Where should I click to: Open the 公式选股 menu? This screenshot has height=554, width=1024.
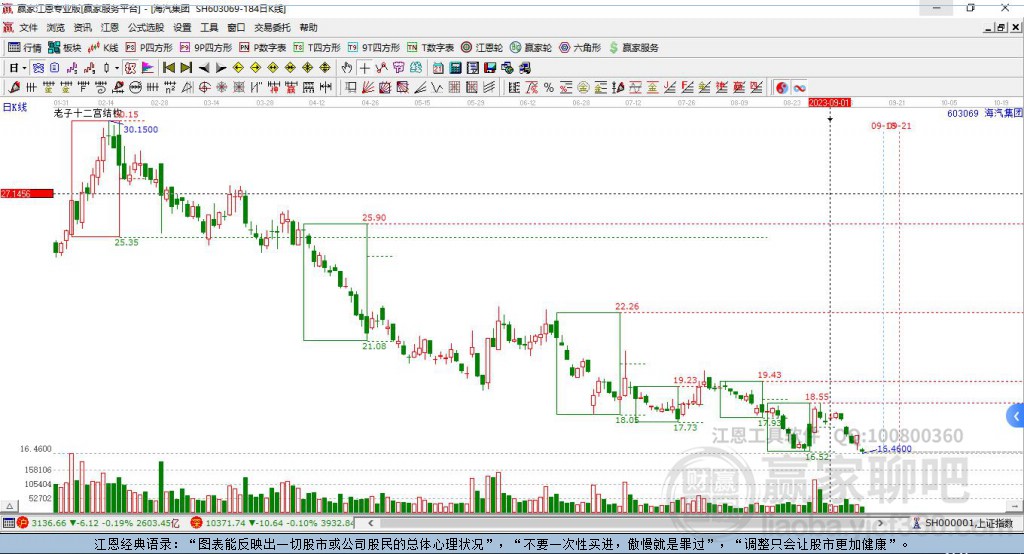click(146, 27)
